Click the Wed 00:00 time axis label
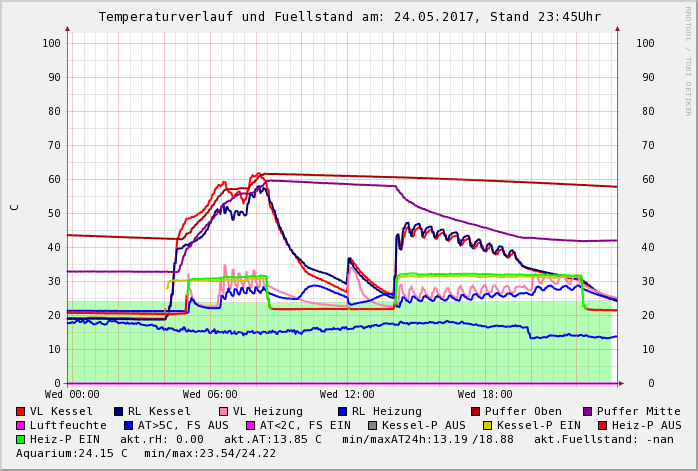This screenshot has width=698, height=471. (x=72, y=394)
